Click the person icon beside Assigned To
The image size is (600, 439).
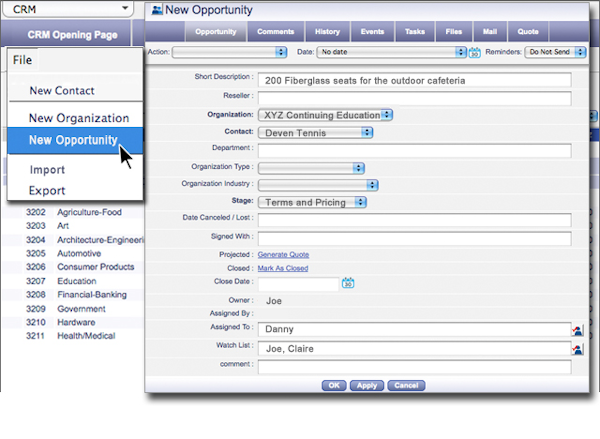tap(578, 330)
